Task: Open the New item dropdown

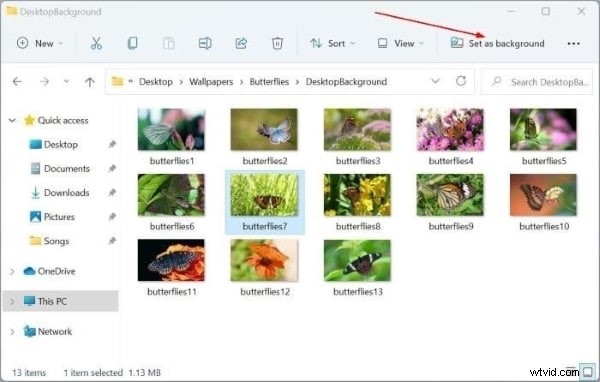Action: click(40, 43)
